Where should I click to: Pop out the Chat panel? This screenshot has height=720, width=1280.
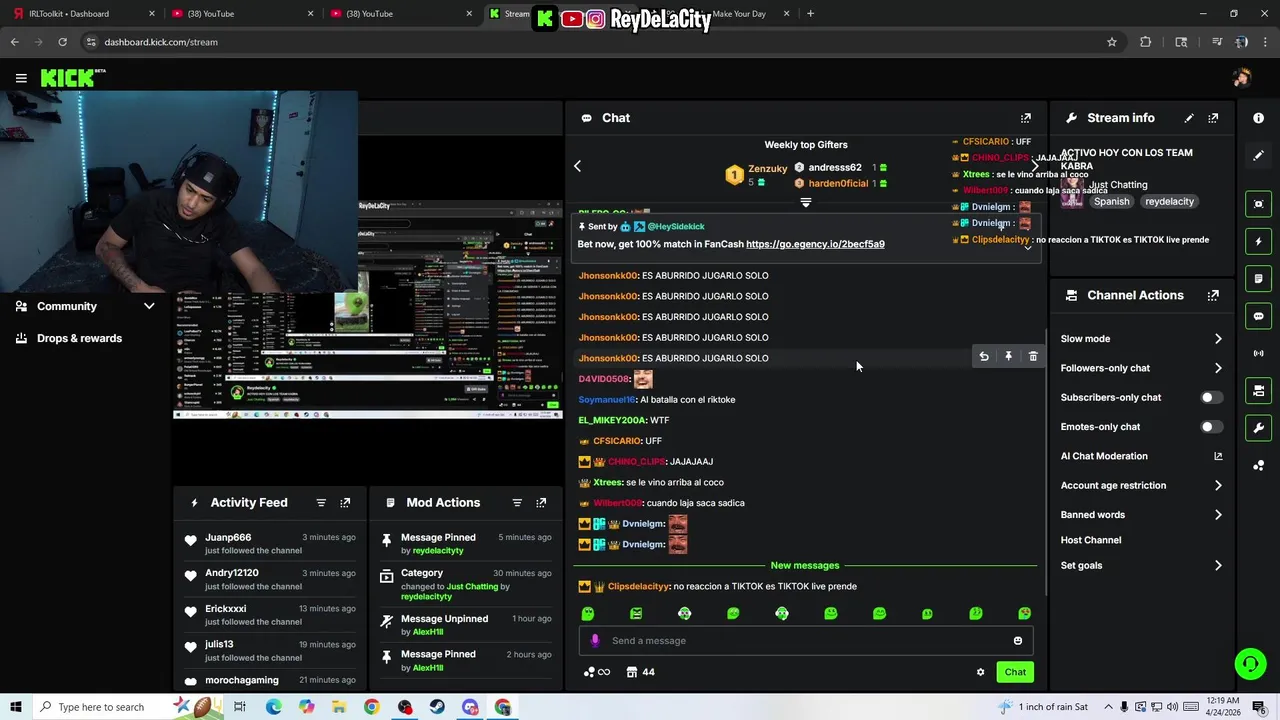click(x=1025, y=118)
